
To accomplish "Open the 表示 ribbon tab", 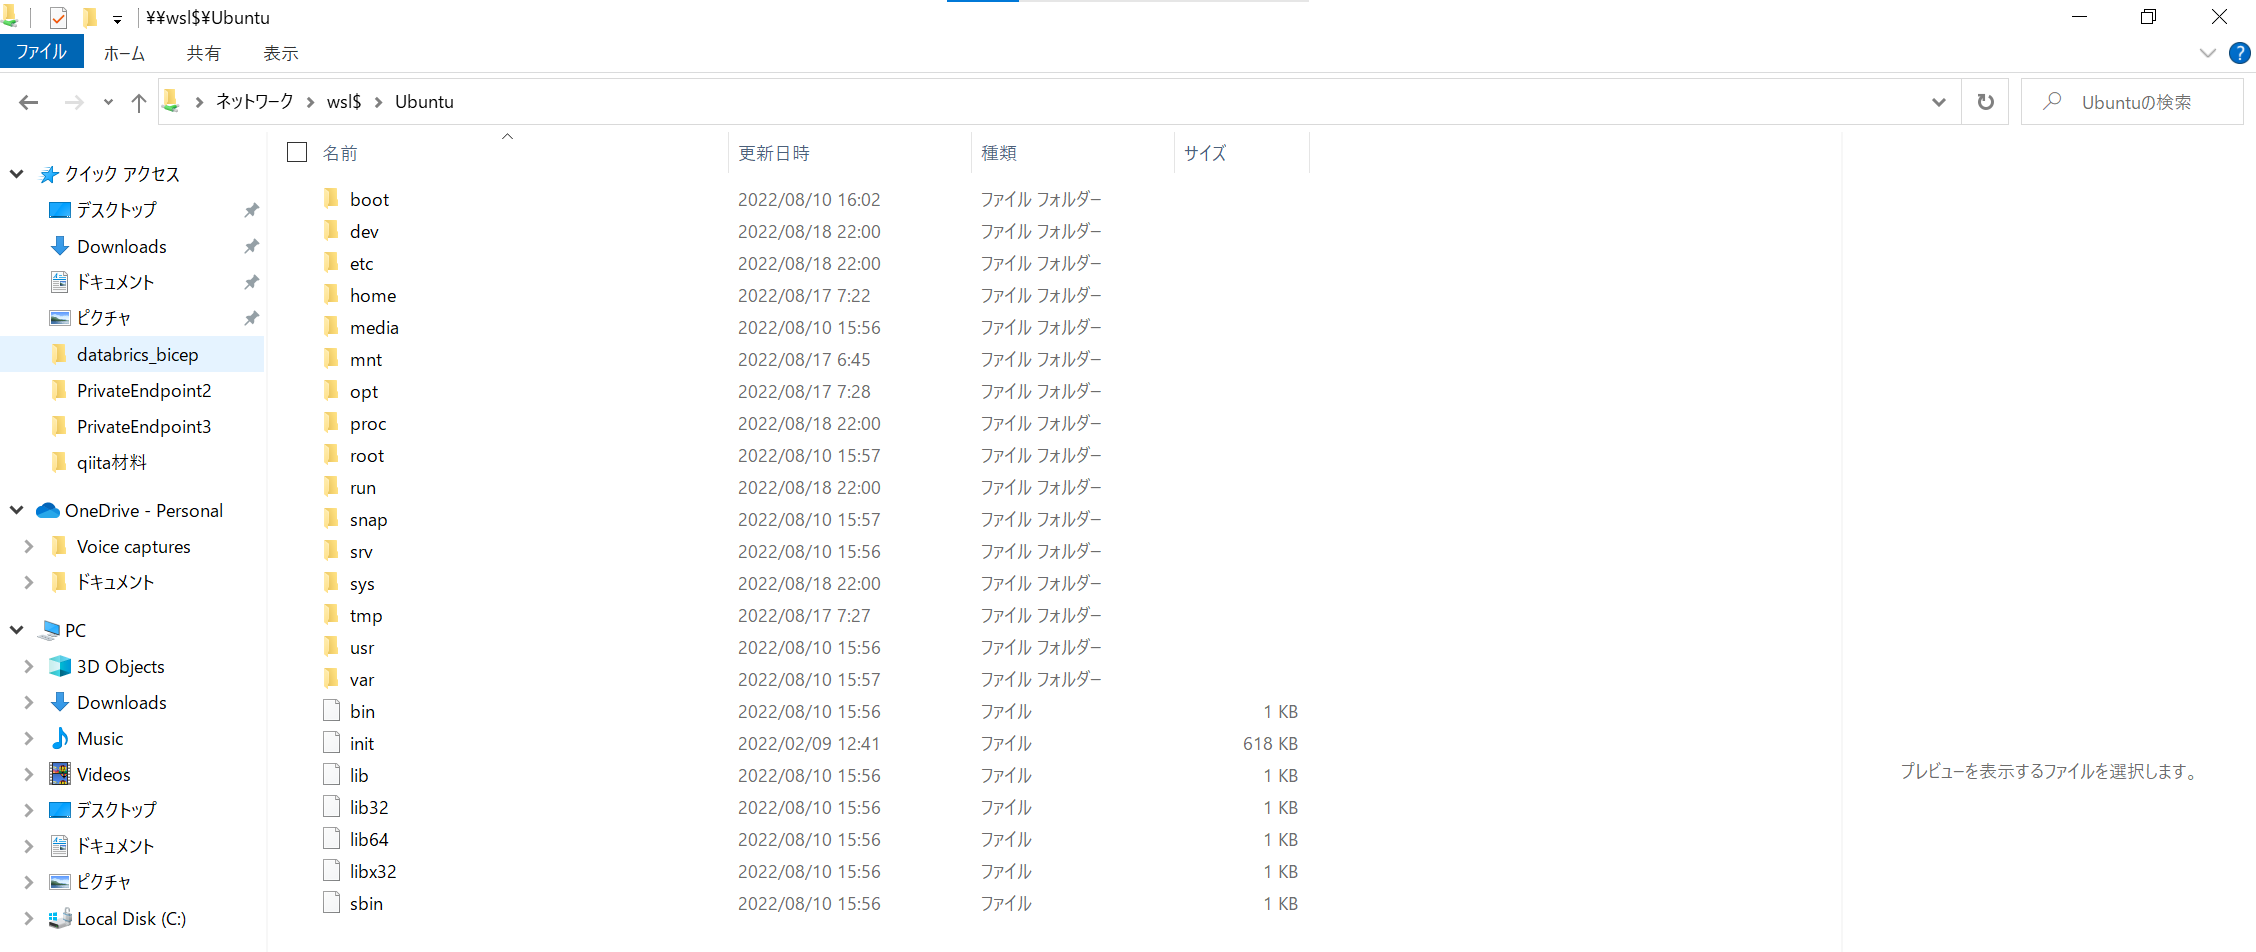I will click(x=281, y=53).
